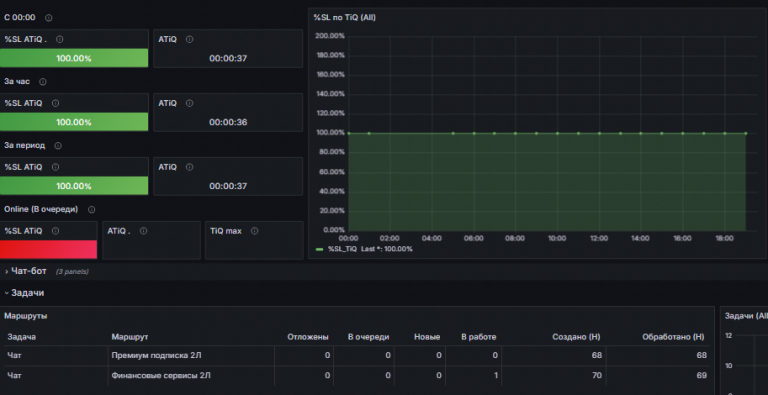Click info icon on '%SL ATiQ .' top panel

point(59,39)
